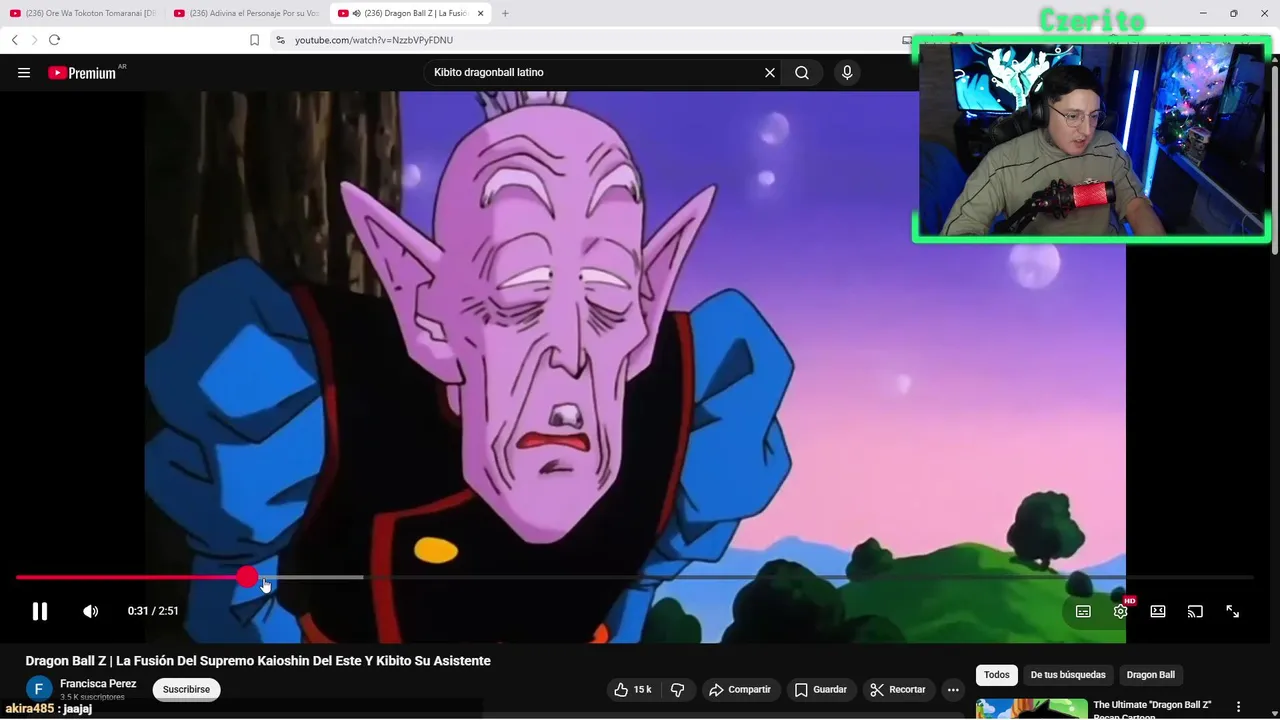Open the Francisca Perez channel name
This screenshot has height=720, width=1280.
coord(98,684)
